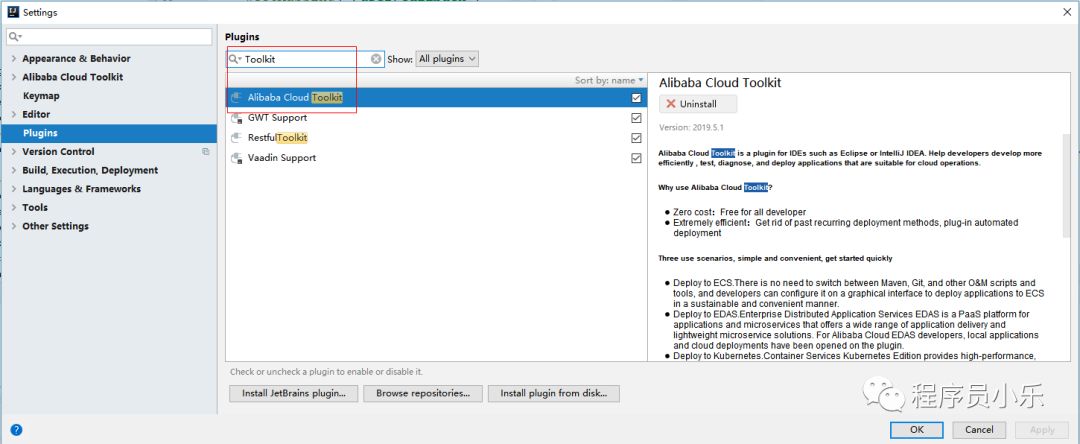This screenshot has width=1080, height=444.
Task: Select the RestfulToolkit plugin row
Action: click(437, 138)
